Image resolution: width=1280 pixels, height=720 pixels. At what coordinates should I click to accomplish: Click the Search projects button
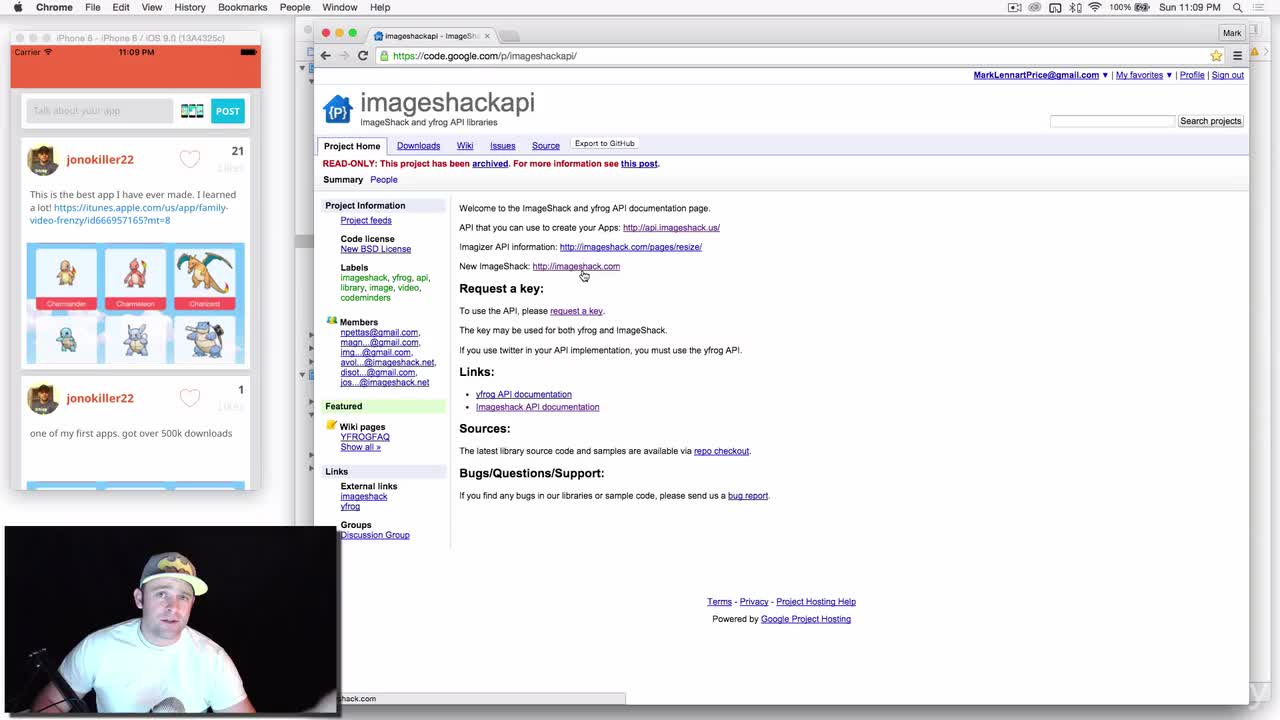point(1210,121)
